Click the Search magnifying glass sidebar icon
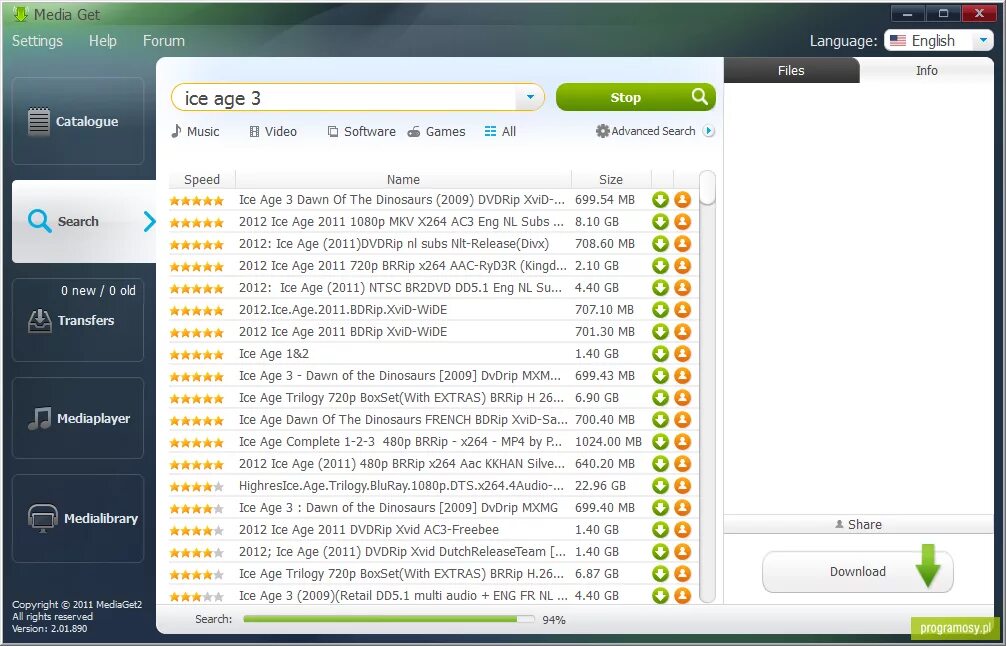The height and width of the screenshot is (646, 1006). coord(39,221)
